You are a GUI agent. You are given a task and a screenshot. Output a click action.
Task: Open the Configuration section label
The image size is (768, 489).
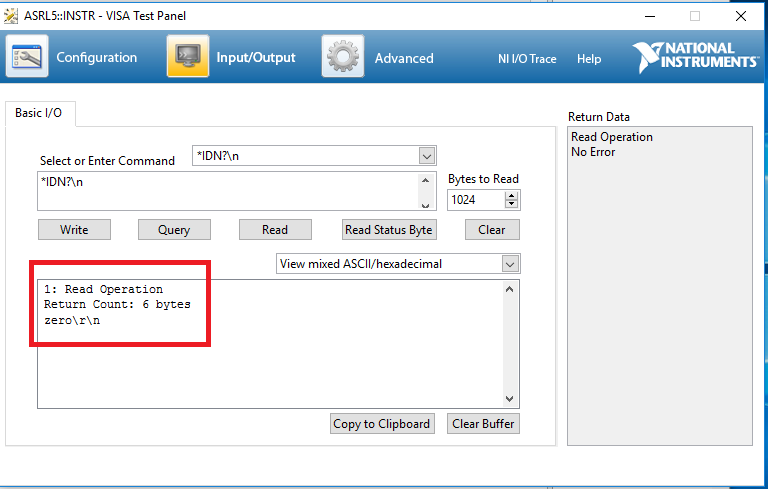click(x=96, y=57)
